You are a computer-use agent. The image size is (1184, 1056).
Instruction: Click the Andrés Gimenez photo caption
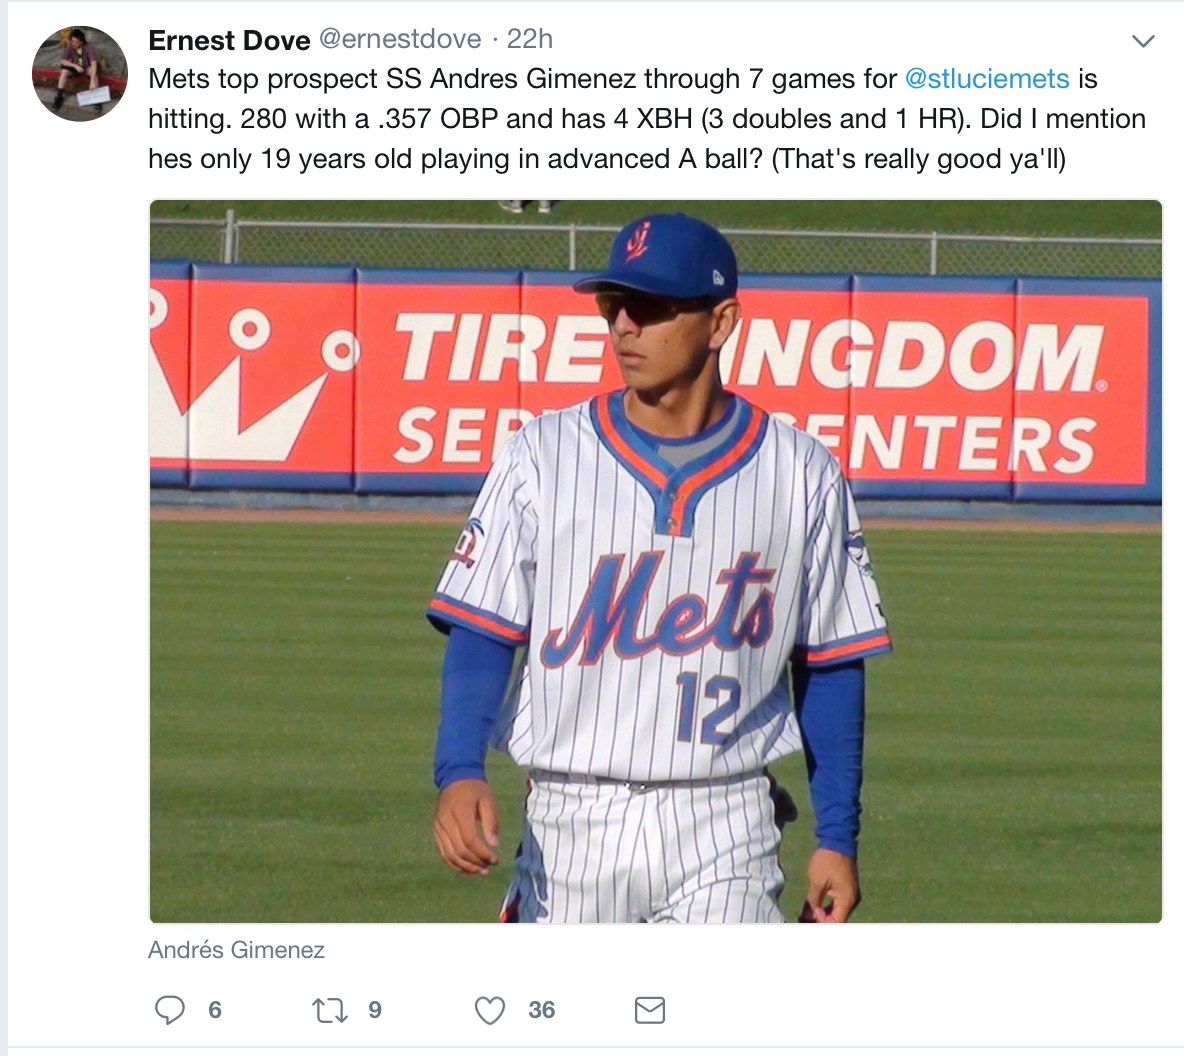pos(236,950)
